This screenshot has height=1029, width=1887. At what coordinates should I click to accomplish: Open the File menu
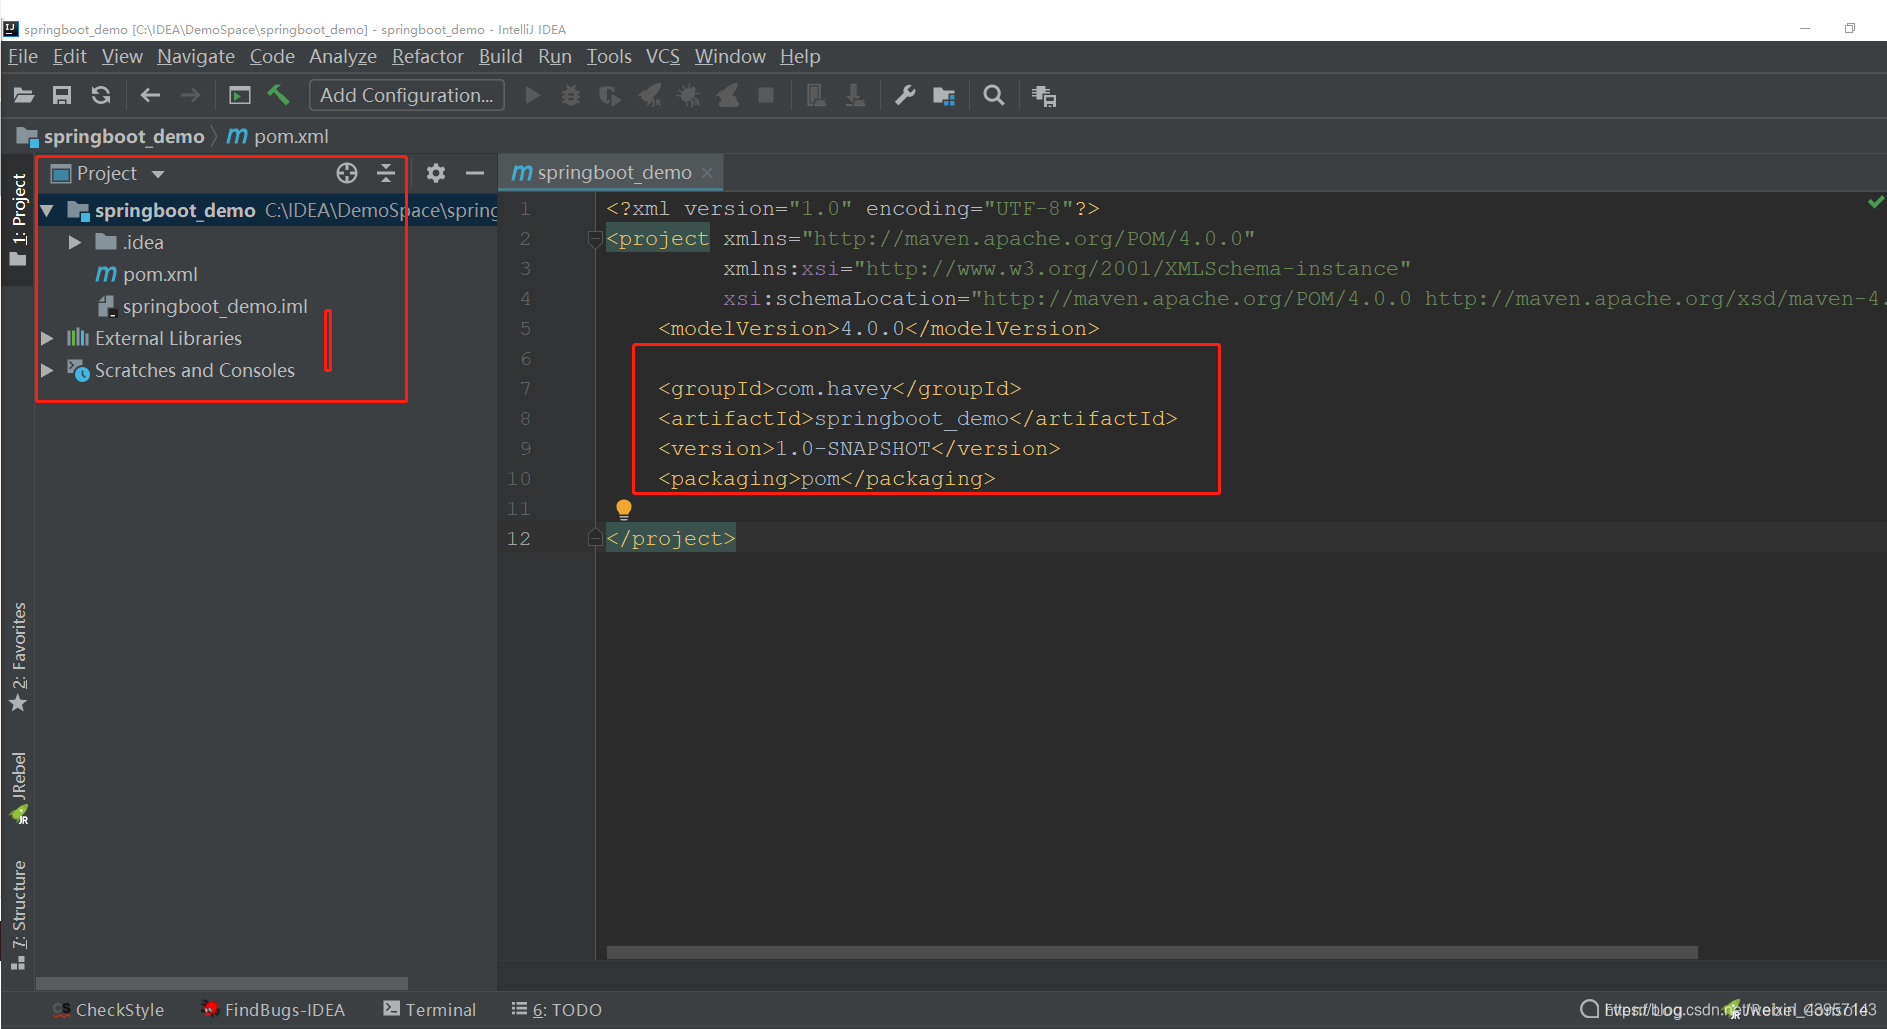pyautogui.click(x=22, y=56)
